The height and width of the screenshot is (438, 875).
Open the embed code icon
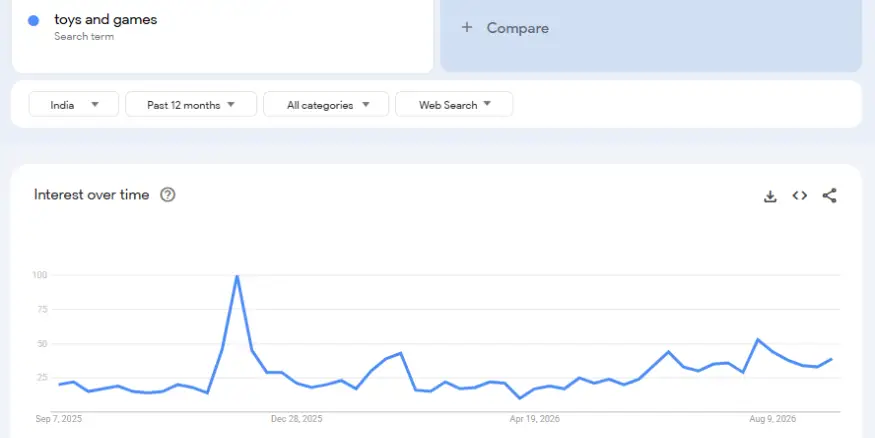pyautogui.click(x=800, y=195)
